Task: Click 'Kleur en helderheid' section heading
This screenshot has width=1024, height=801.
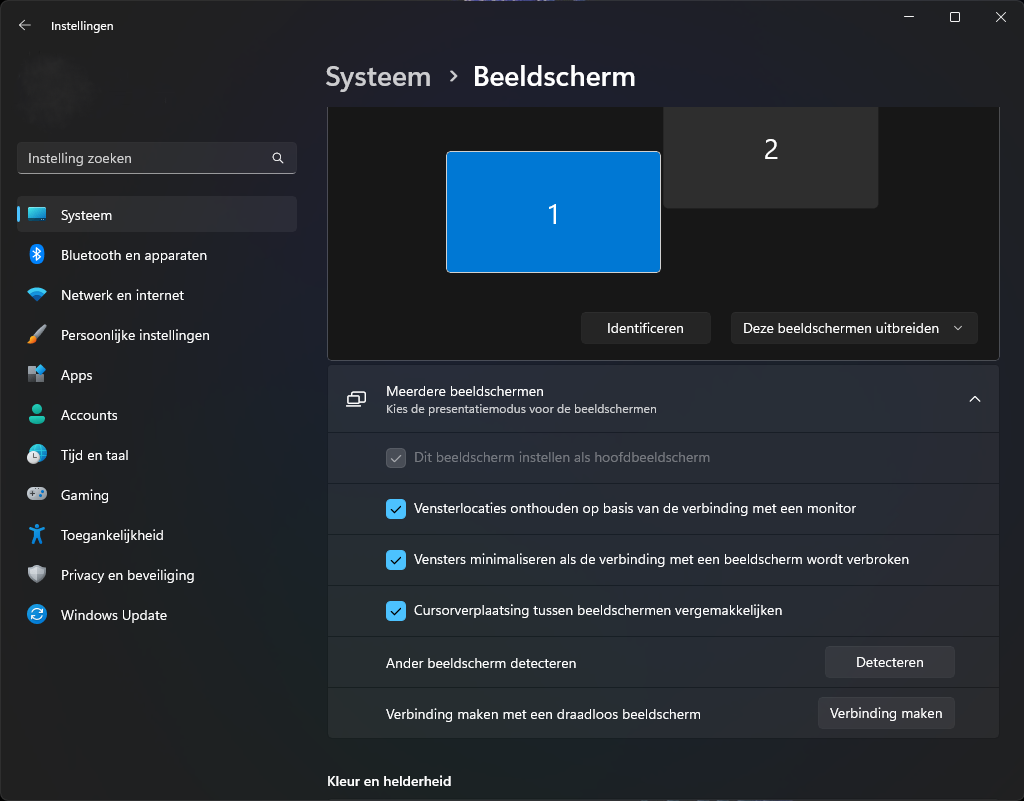Action: 389,781
